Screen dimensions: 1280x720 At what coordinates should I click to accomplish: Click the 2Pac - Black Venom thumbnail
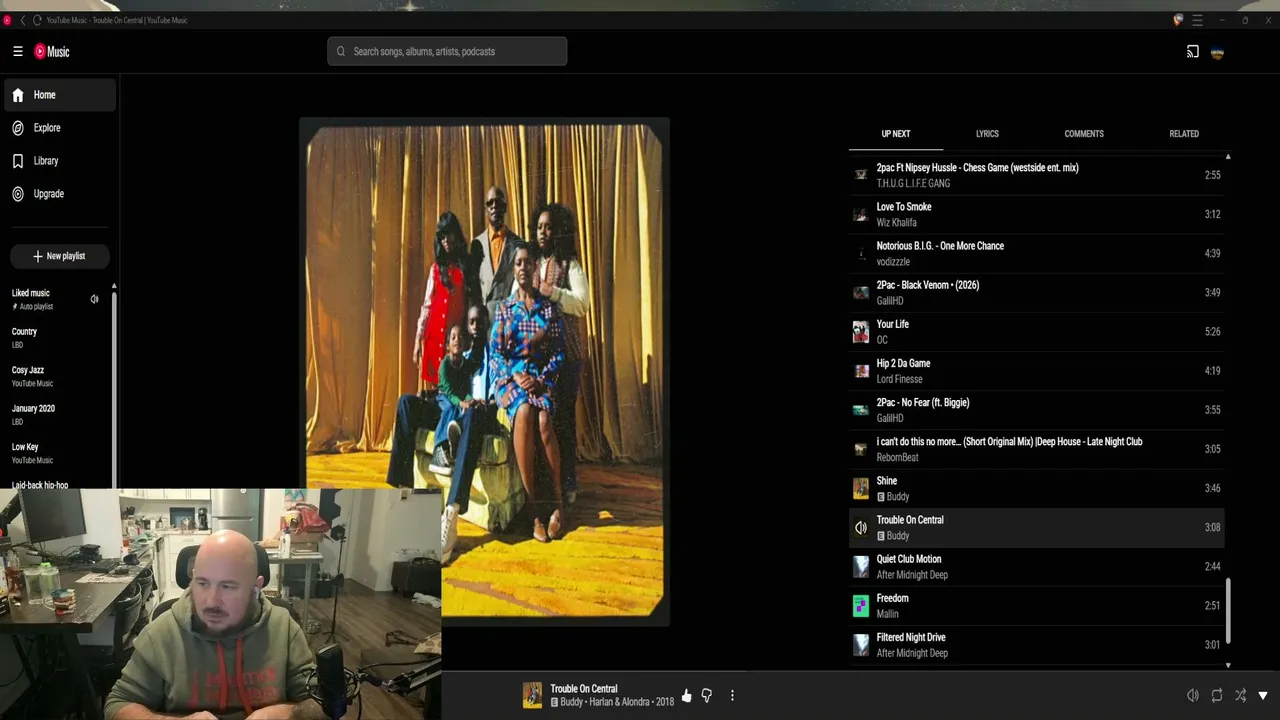click(860, 293)
